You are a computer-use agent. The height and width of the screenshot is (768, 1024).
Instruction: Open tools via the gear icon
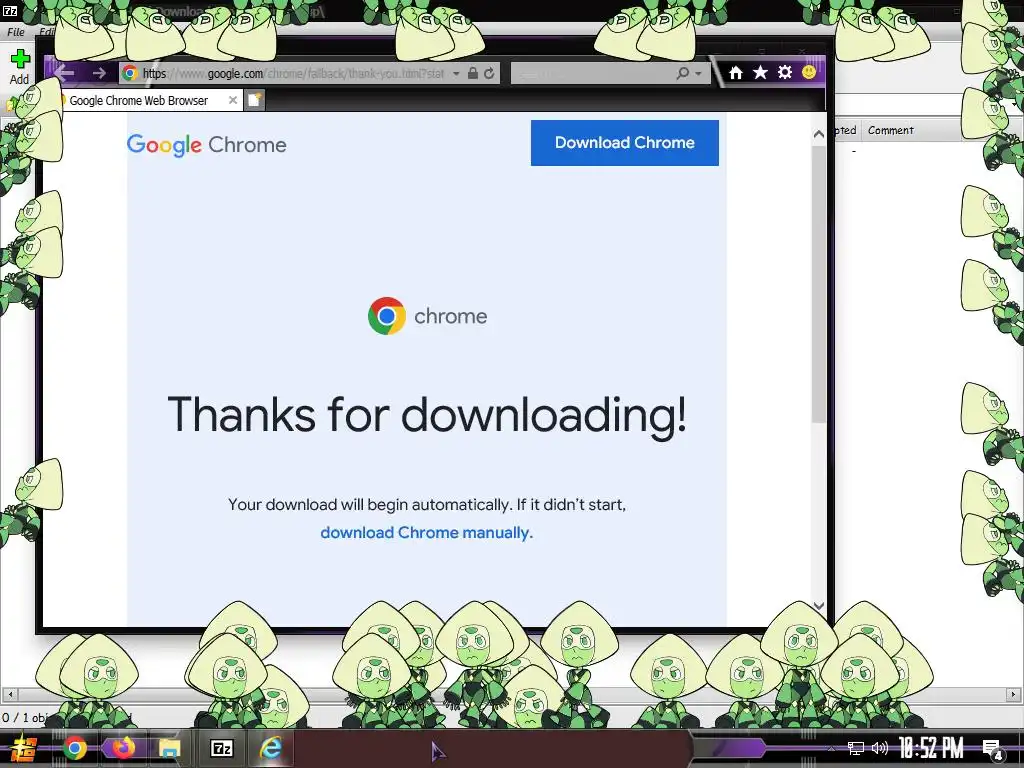[x=785, y=72]
